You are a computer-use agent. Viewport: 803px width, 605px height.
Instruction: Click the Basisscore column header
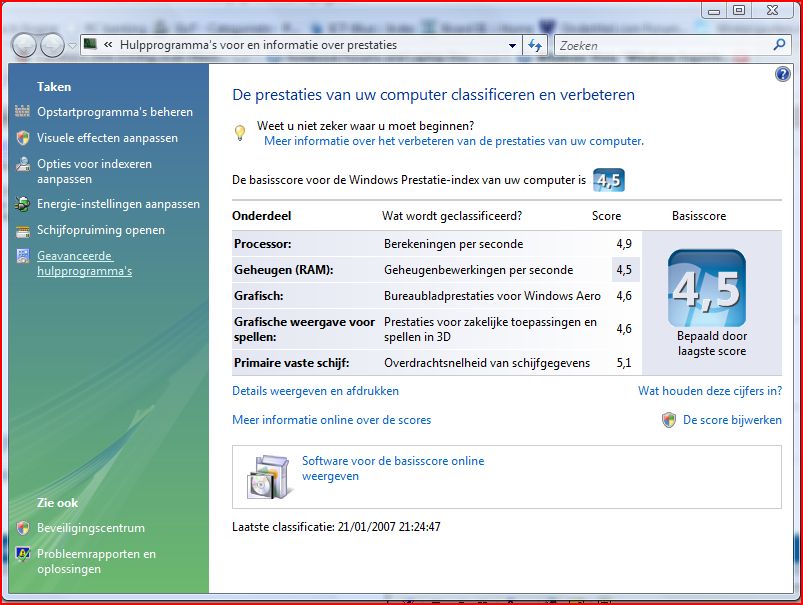click(699, 216)
